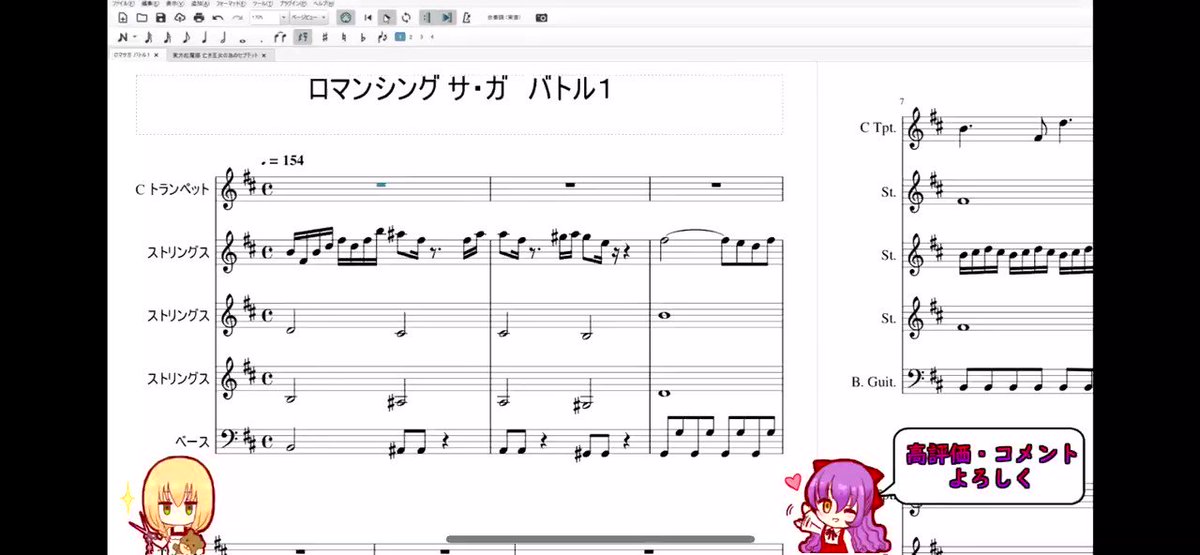
Task: Redo the last undone action
Action: point(237,18)
